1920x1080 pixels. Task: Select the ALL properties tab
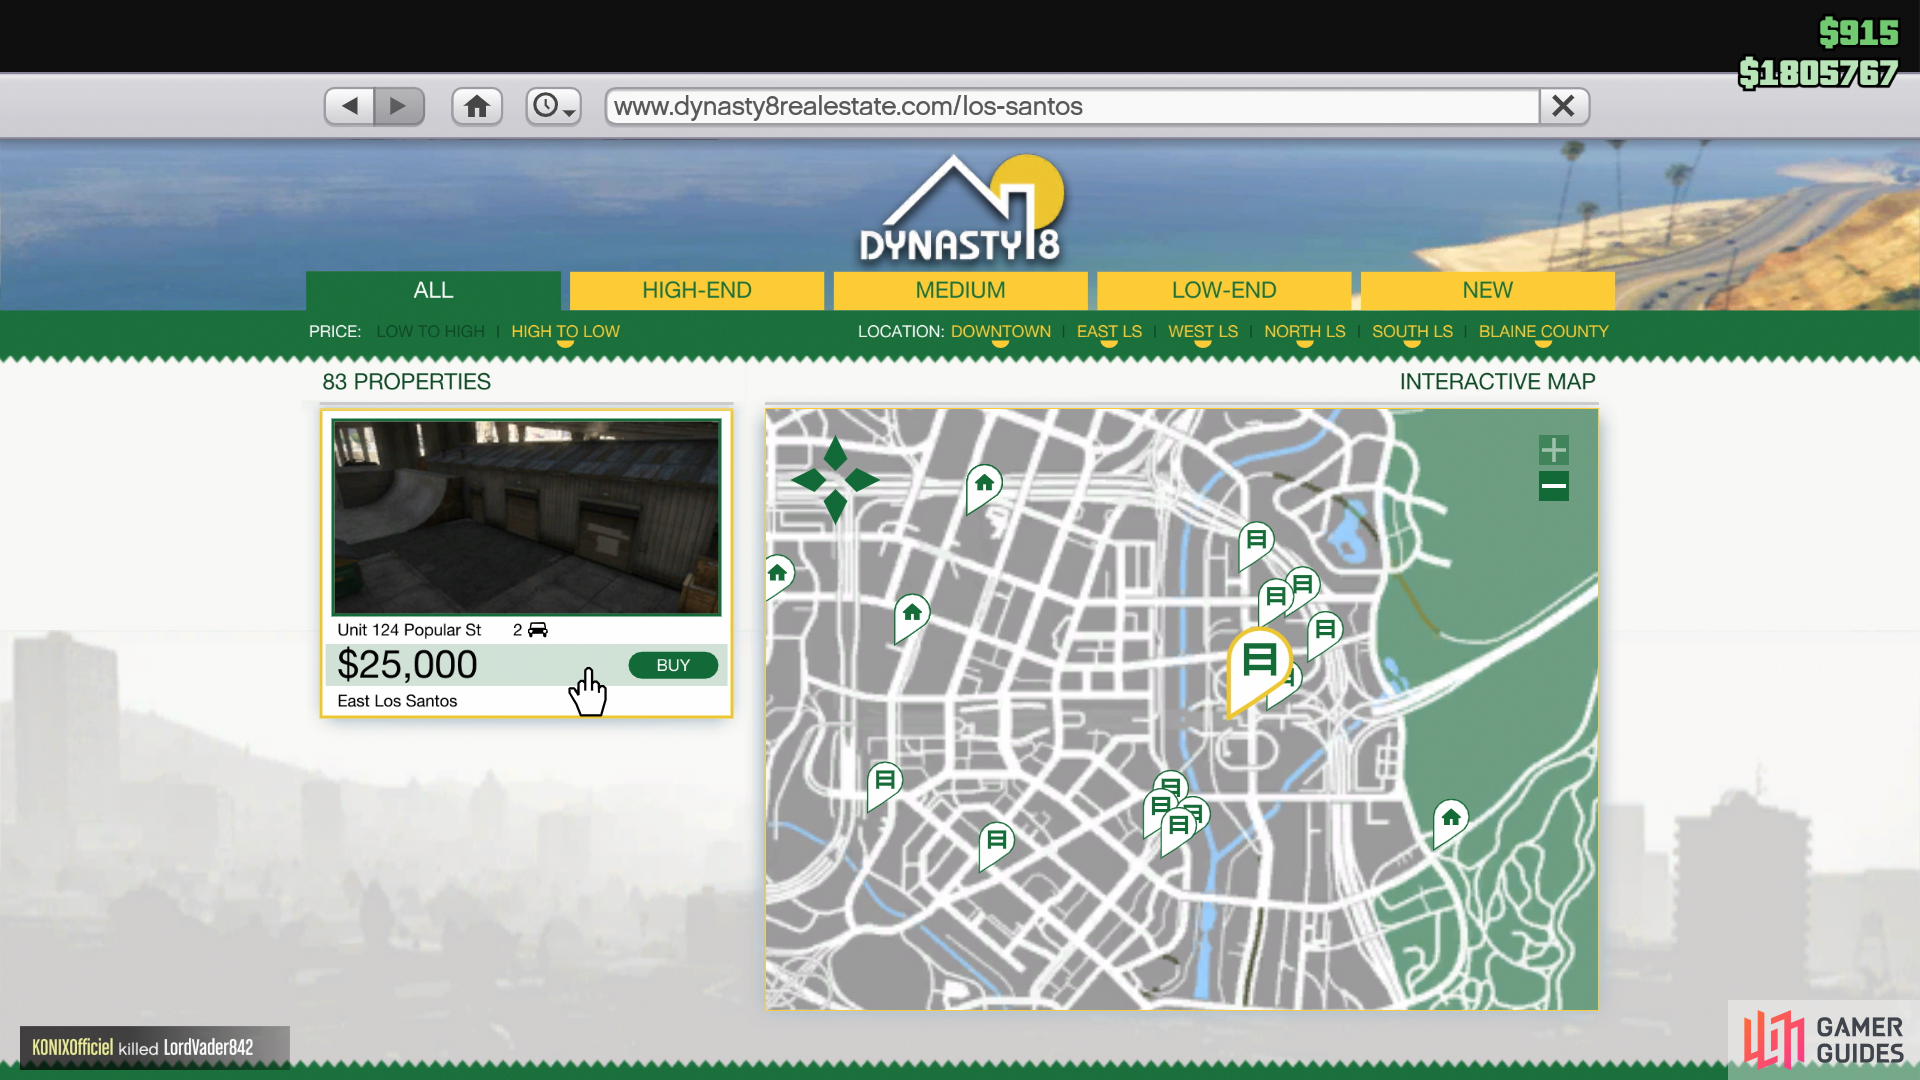point(433,290)
